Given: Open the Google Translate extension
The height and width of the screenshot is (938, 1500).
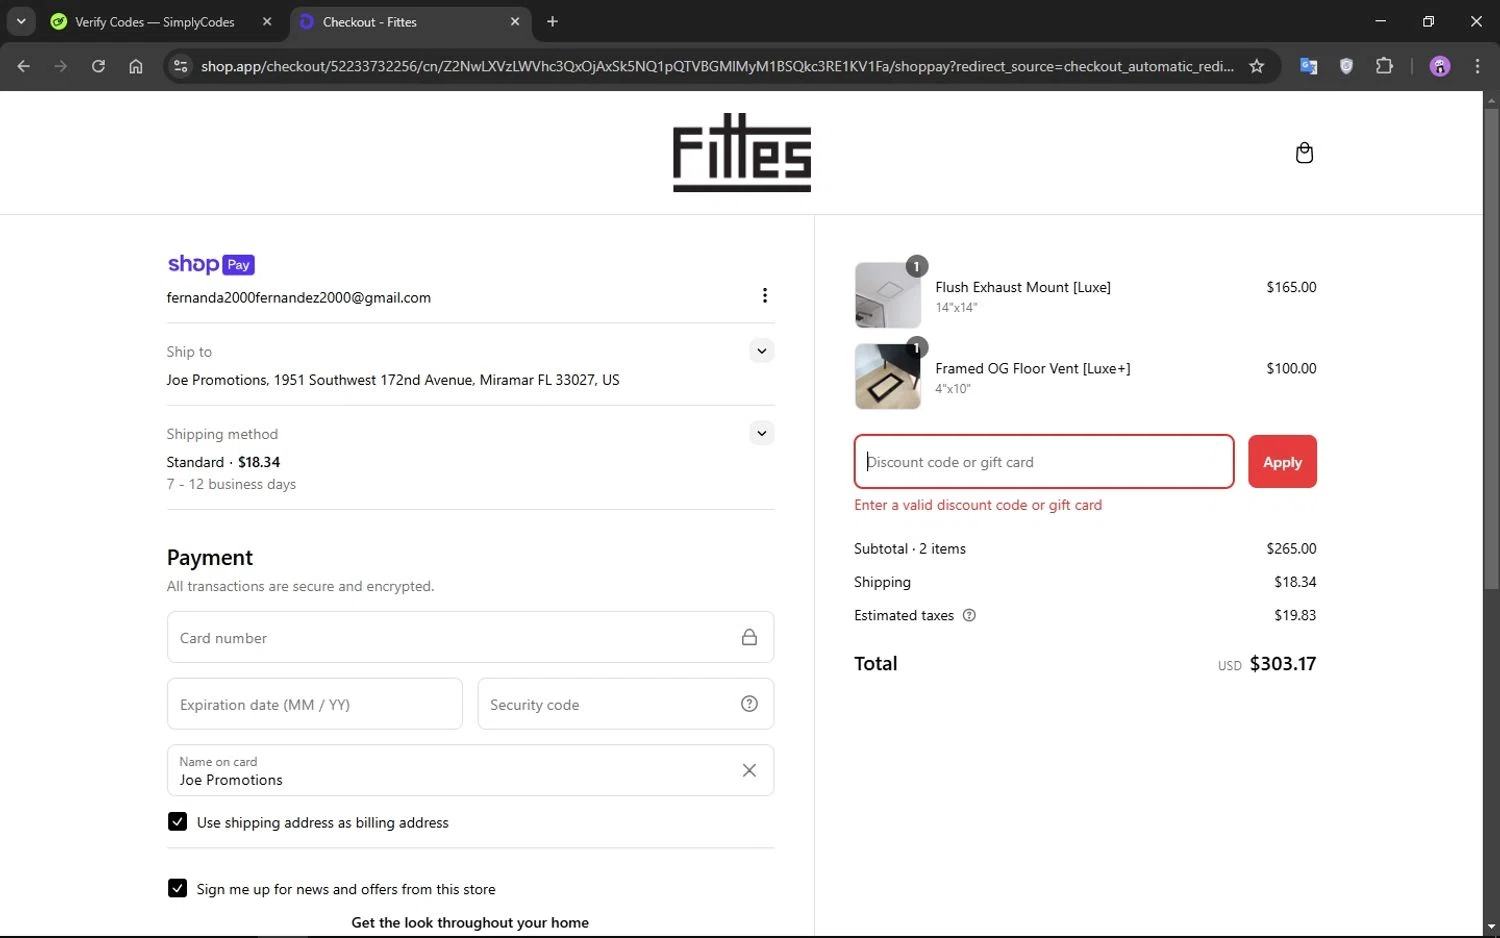Looking at the screenshot, I should [x=1308, y=66].
